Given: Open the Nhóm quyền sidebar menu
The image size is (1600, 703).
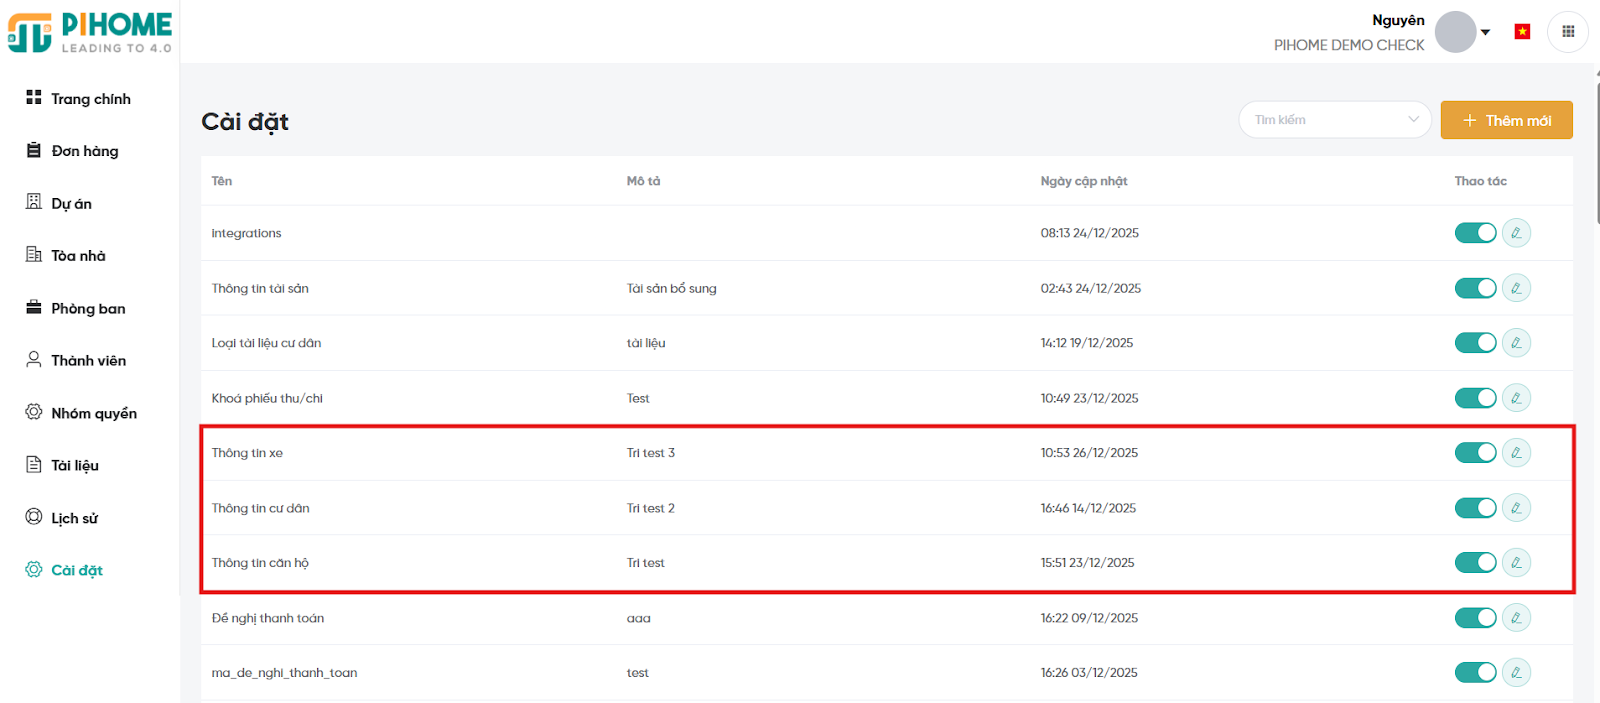Looking at the screenshot, I should click(x=93, y=413).
